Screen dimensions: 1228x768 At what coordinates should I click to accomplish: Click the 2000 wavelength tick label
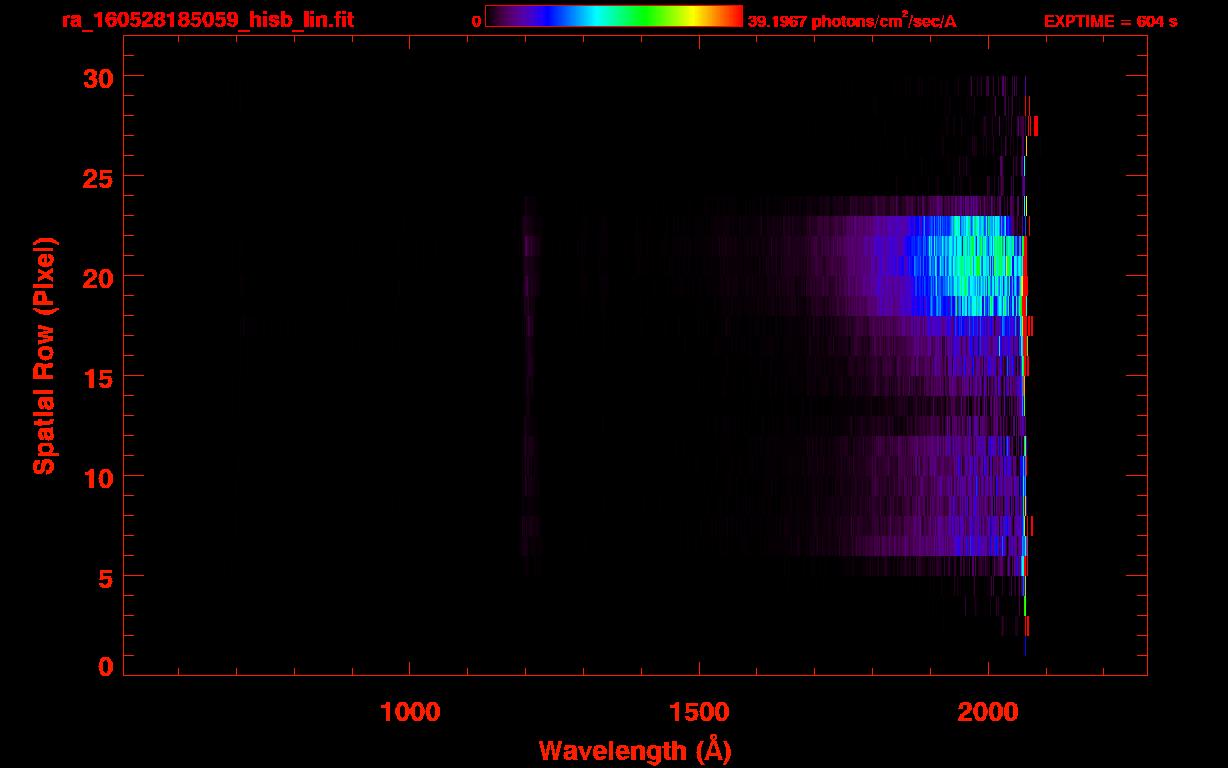[988, 712]
